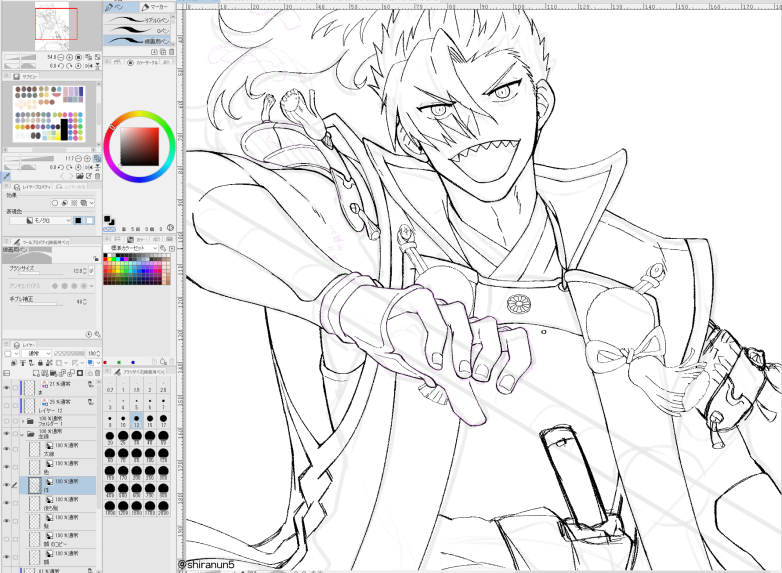Screen dimensions: 782x573
Task: Zoom in within the Sub View panel
Action: pos(87,159)
